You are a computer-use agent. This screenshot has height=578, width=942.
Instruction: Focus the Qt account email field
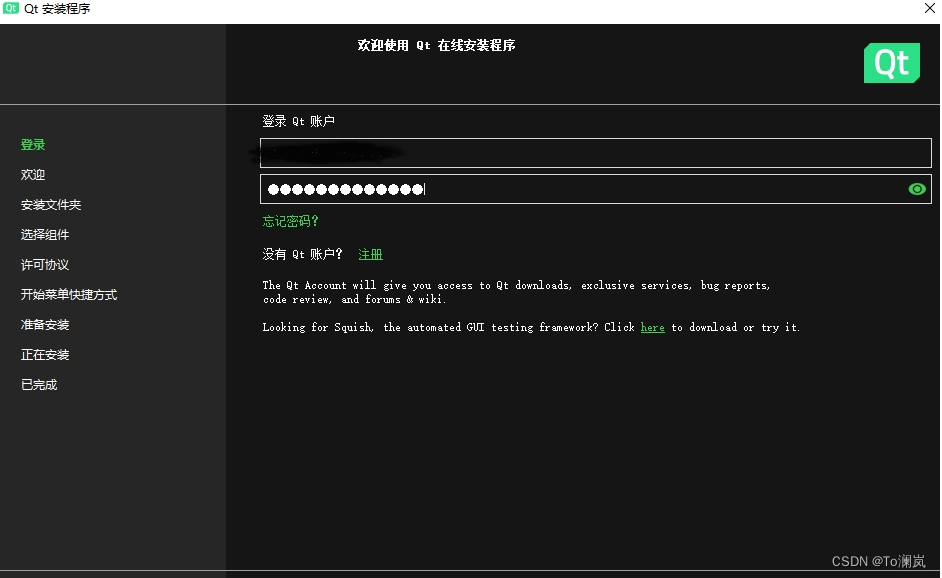[595, 153]
